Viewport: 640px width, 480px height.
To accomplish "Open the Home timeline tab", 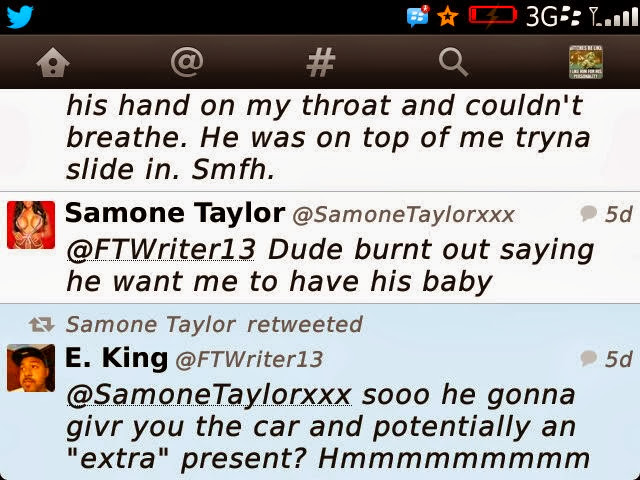I will pos(53,62).
